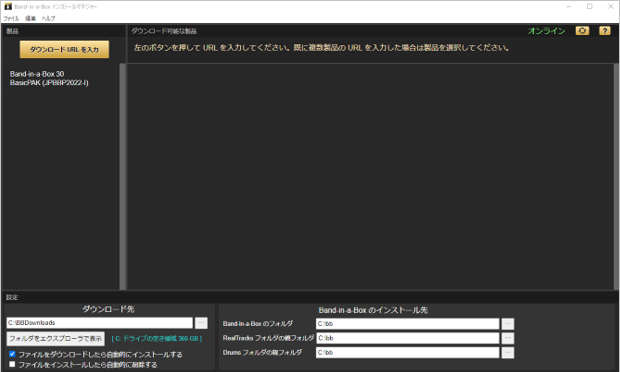
Task: Open help with the question mark icon
Action: [x=605, y=31]
